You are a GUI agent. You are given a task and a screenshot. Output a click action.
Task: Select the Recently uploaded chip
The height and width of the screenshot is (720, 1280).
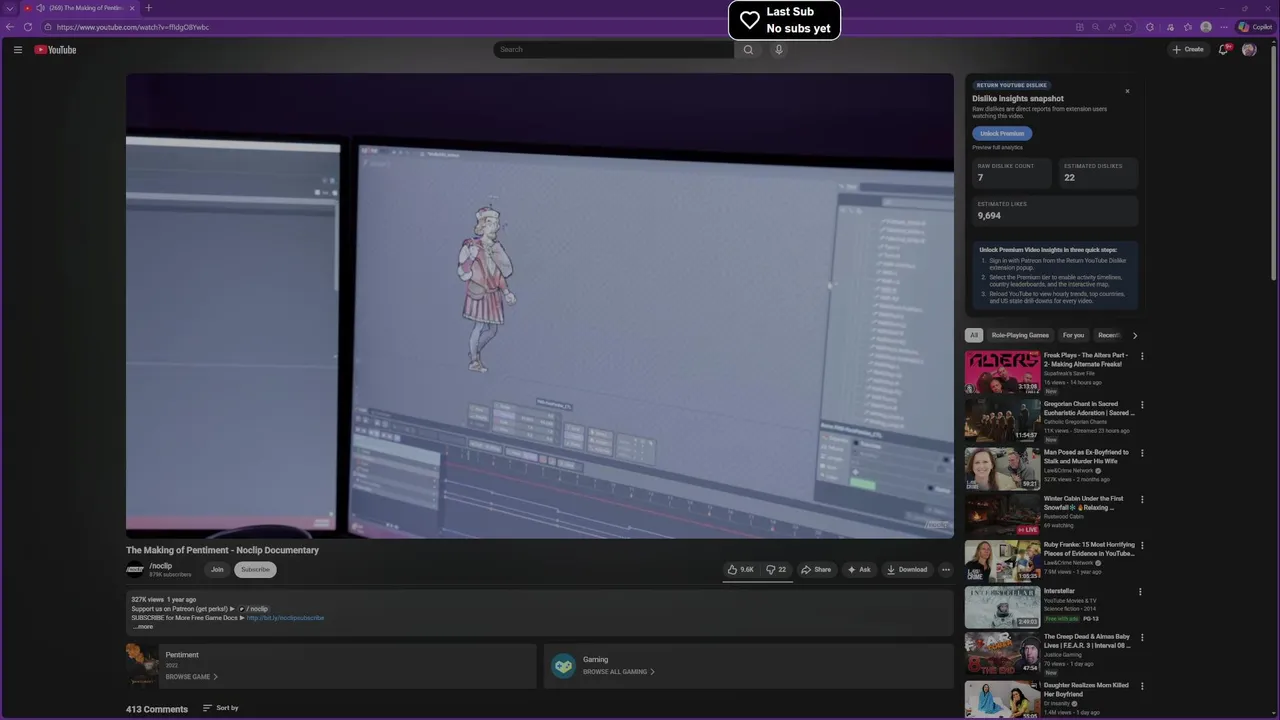coord(1109,335)
